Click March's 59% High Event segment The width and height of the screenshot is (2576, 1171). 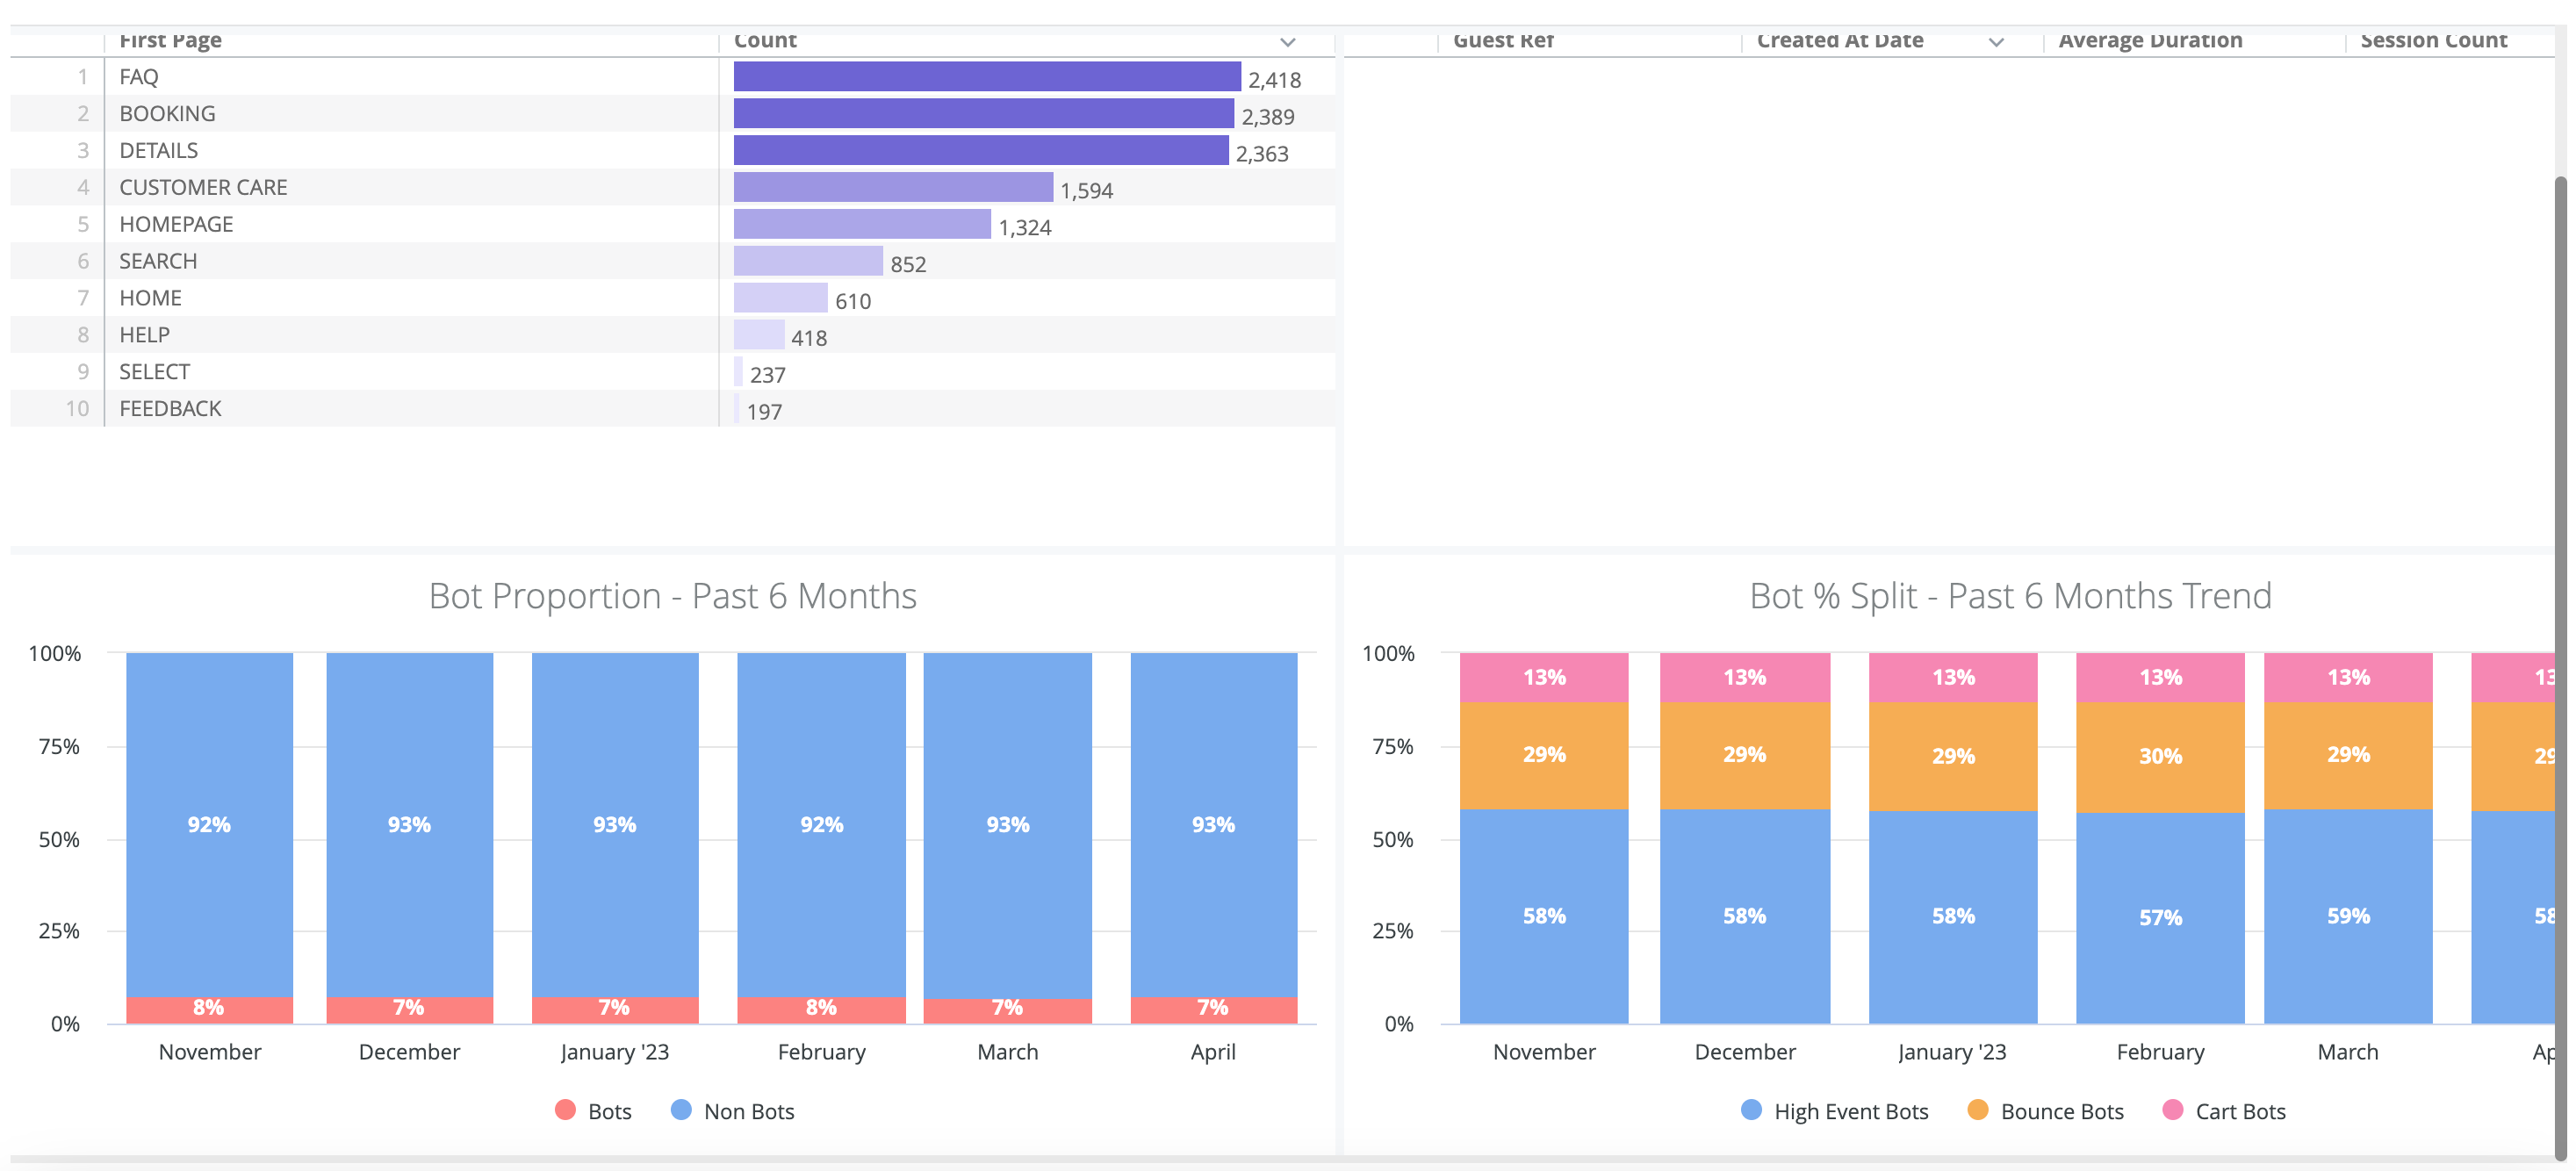[x=2347, y=915]
